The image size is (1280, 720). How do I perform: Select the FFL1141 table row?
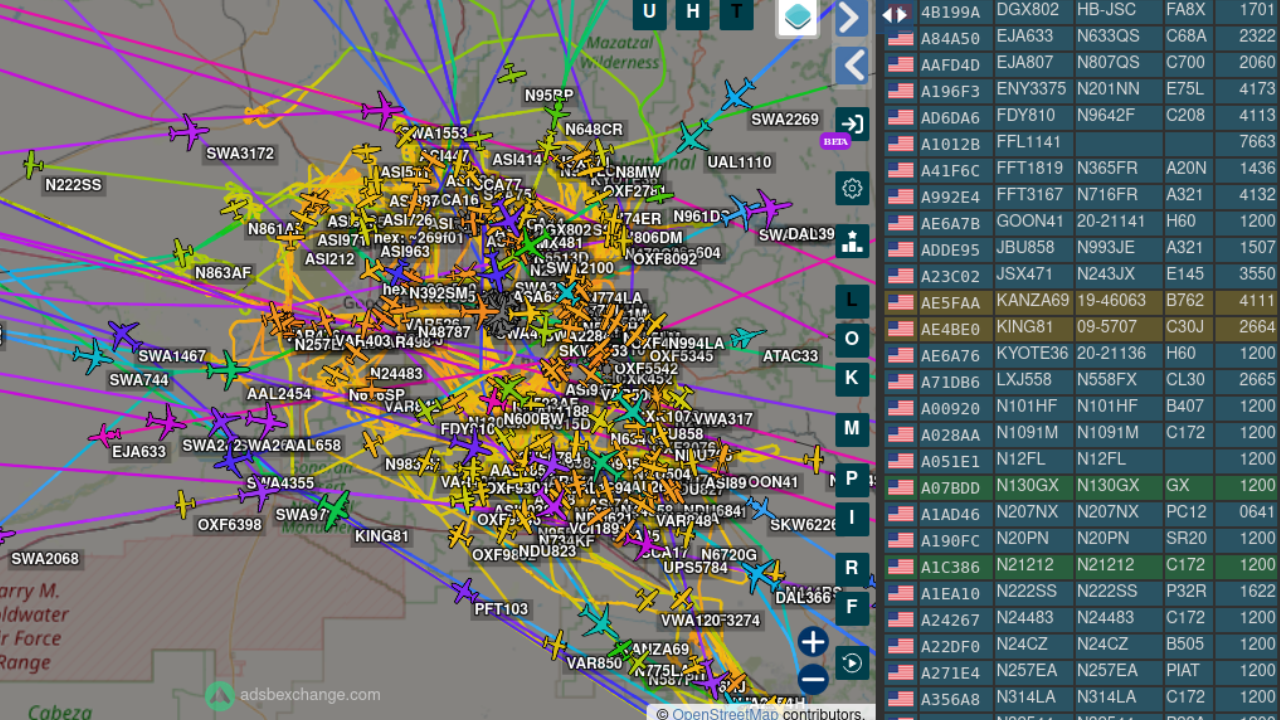point(1082,143)
